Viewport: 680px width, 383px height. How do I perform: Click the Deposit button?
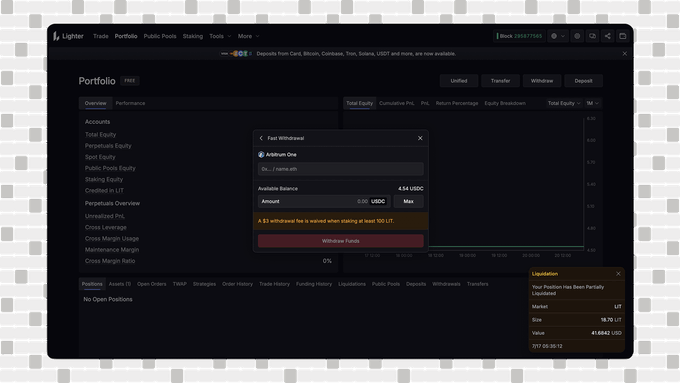(x=583, y=81)
